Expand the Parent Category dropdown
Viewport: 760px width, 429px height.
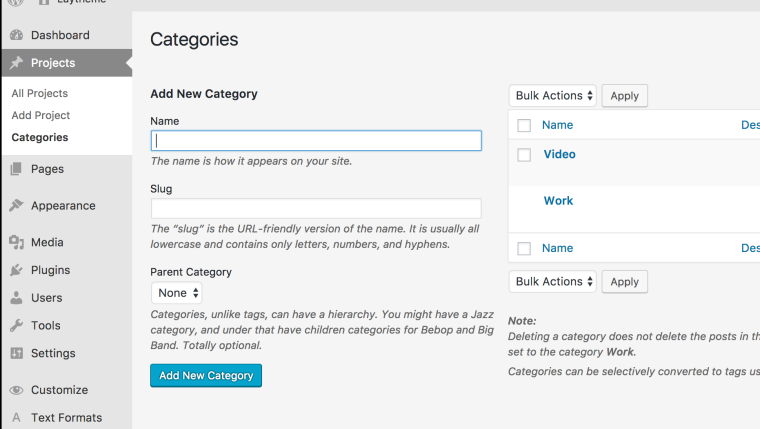178,293
